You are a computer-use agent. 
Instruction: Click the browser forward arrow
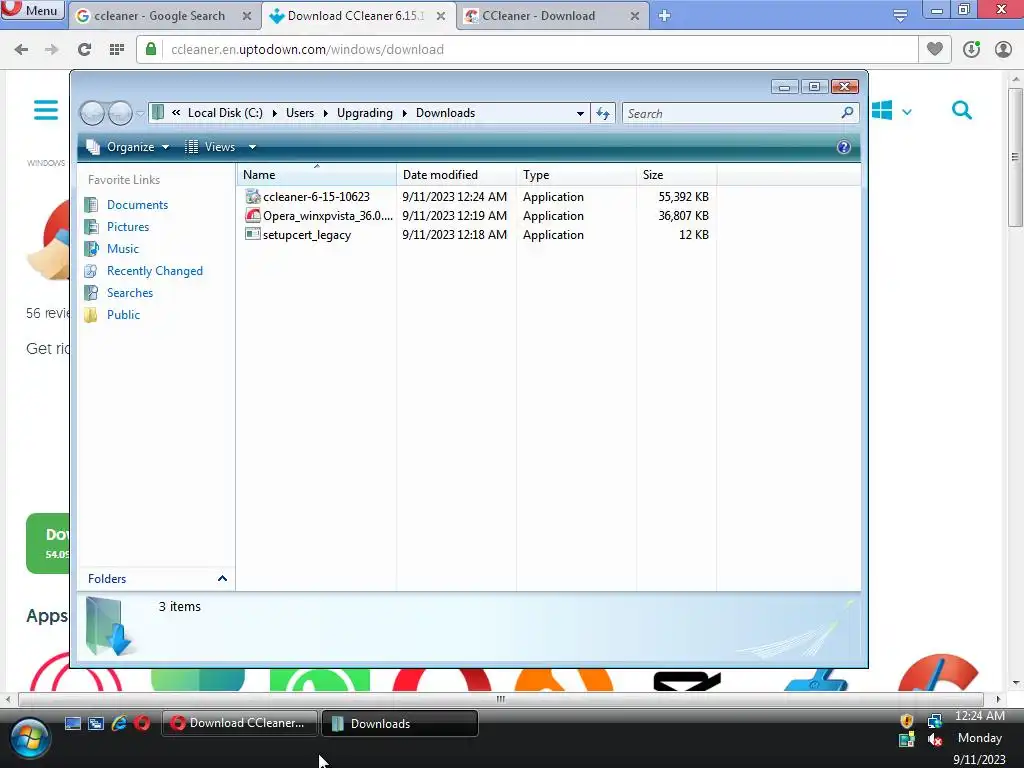coord(52,50)
